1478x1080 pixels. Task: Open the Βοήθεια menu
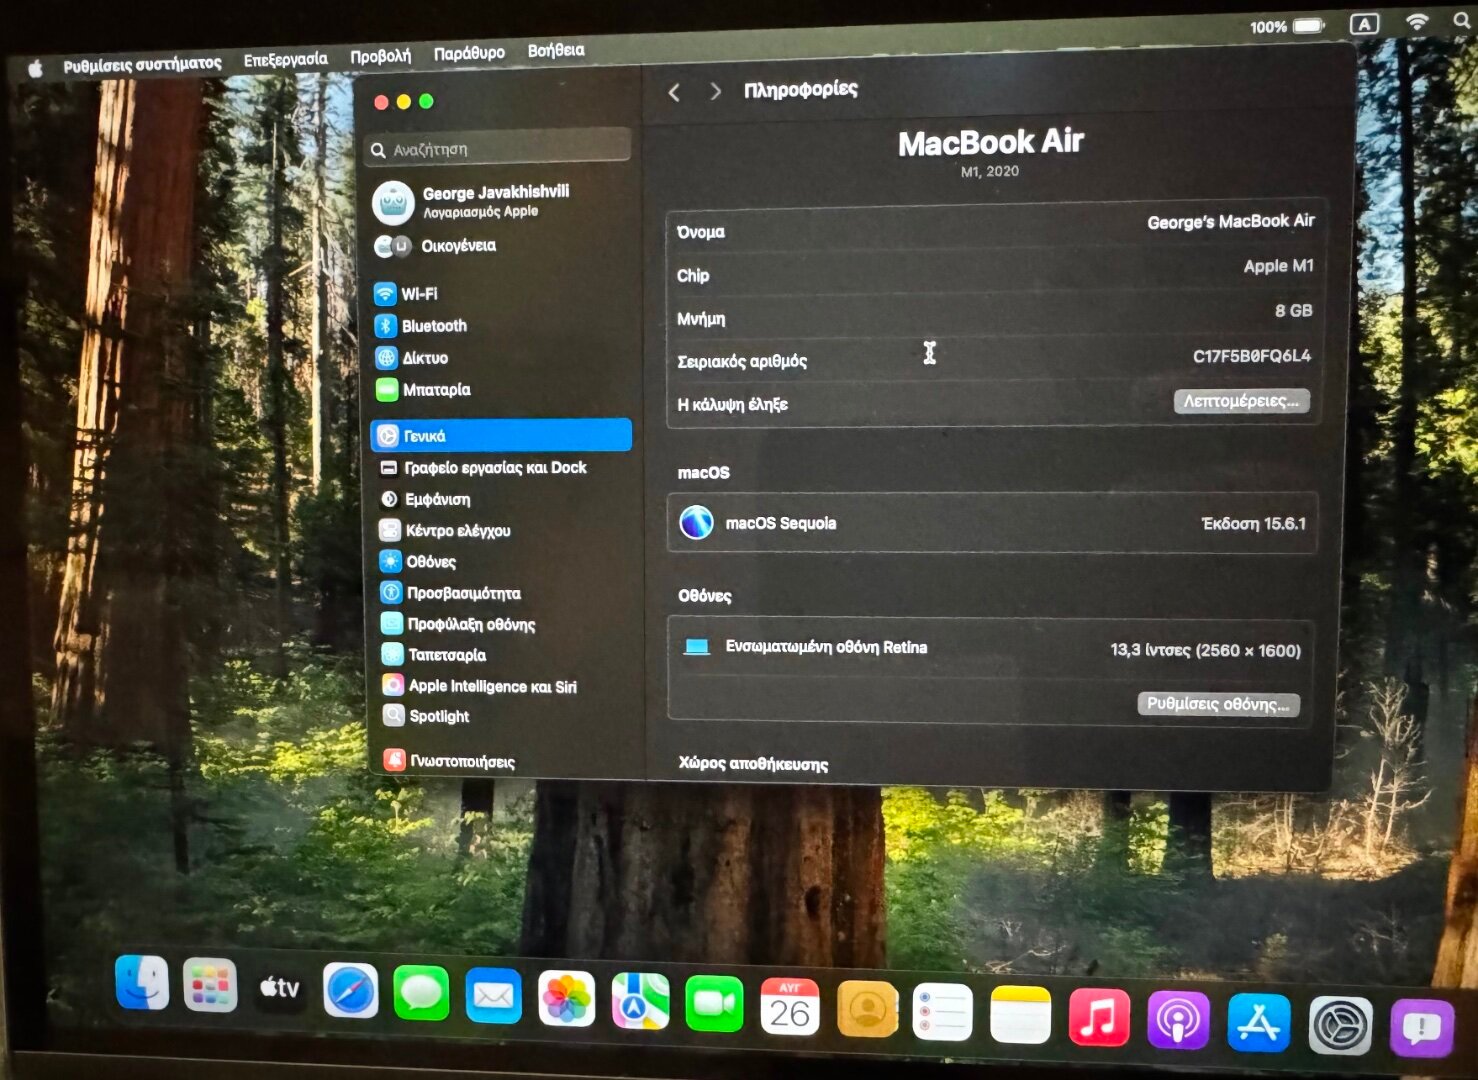[x=556, y=50]
